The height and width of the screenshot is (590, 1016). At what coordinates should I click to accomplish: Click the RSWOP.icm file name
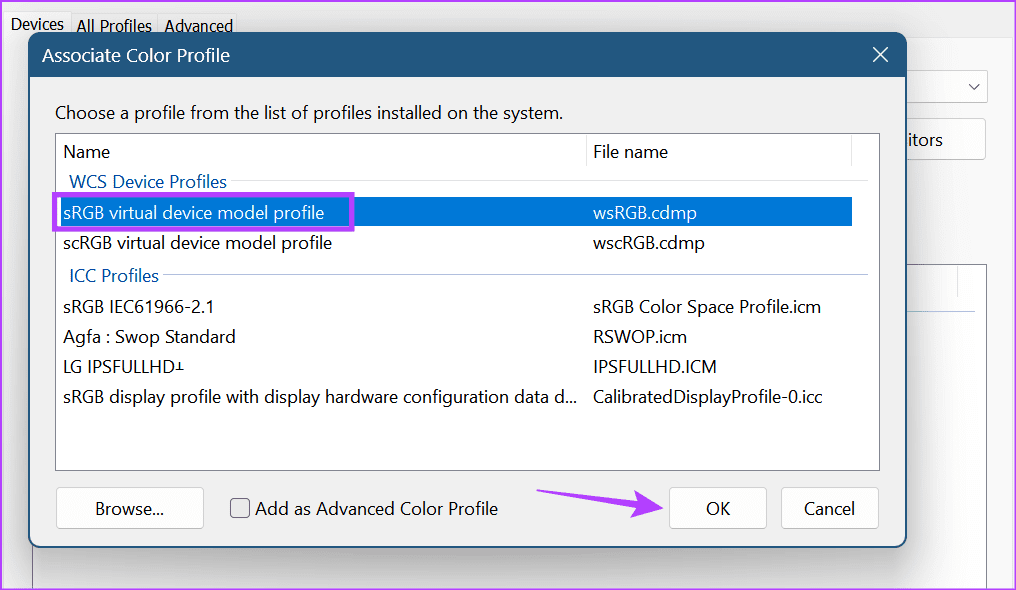(640, 337)
